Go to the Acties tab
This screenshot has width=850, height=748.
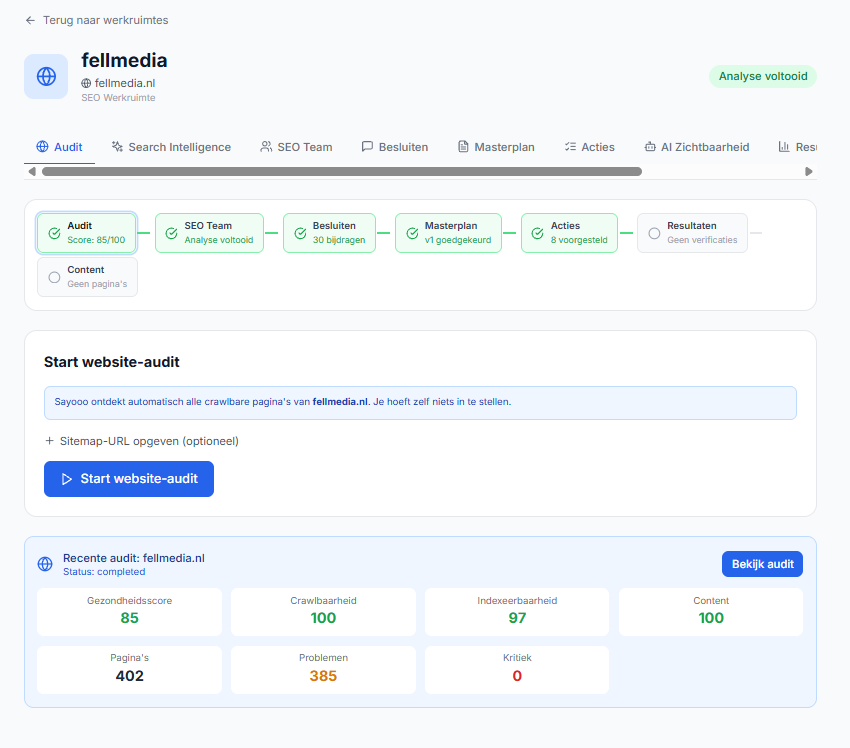(590, 147)
